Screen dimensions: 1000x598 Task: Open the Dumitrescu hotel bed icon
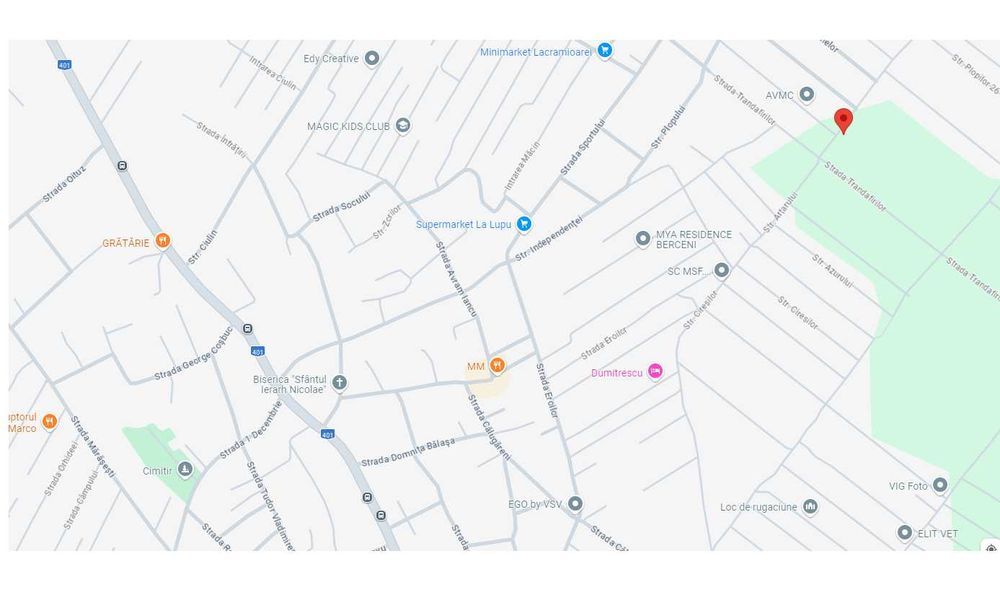pos(655,371)
